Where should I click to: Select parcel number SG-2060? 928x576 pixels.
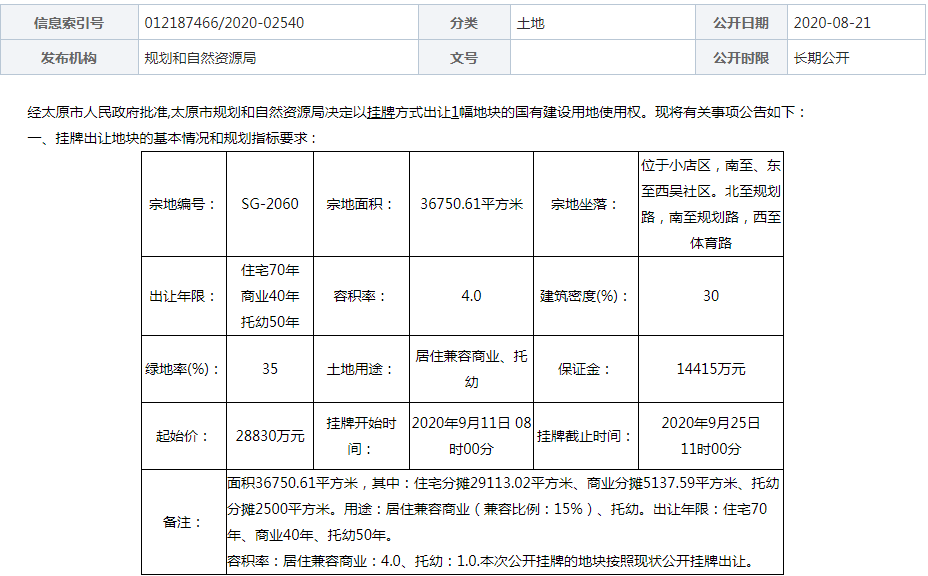270,204
